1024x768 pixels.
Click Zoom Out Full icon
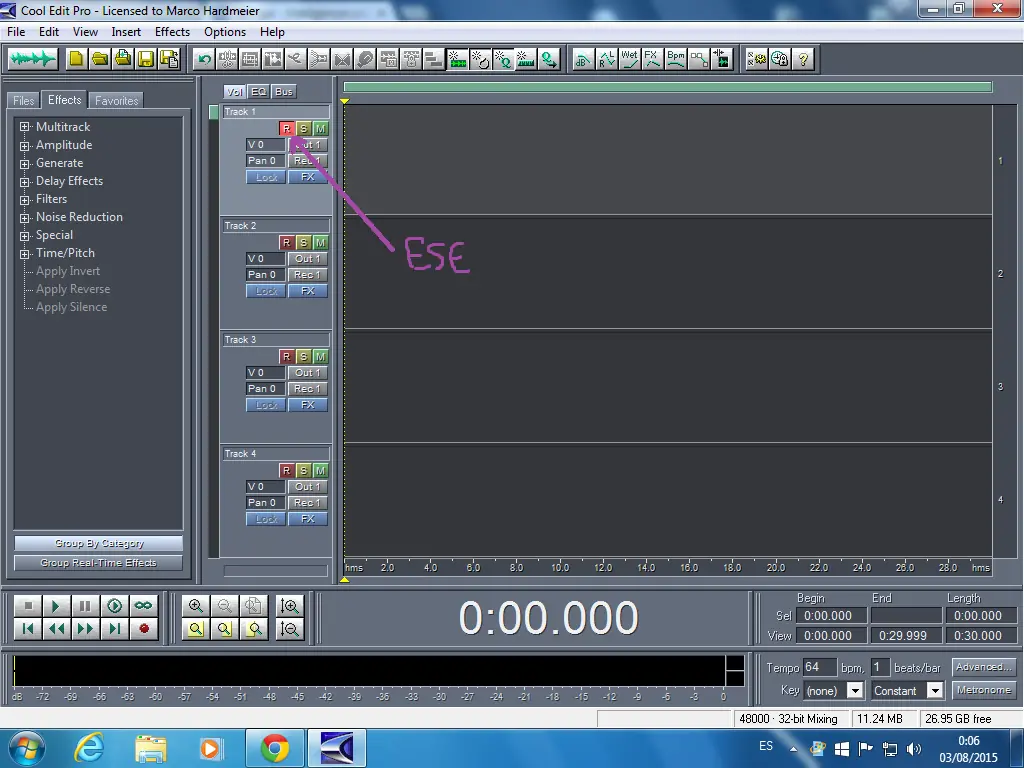pos(253,606)
